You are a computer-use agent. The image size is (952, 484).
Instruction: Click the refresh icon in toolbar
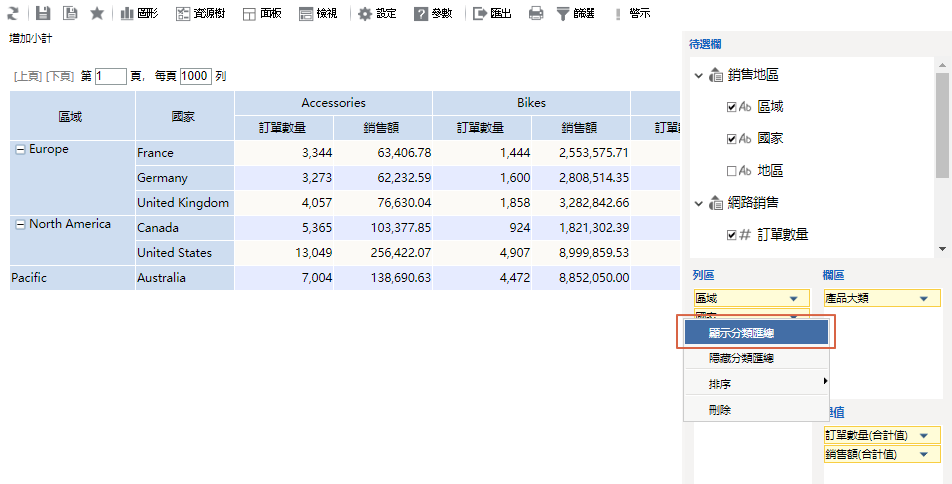coord(13,13)
